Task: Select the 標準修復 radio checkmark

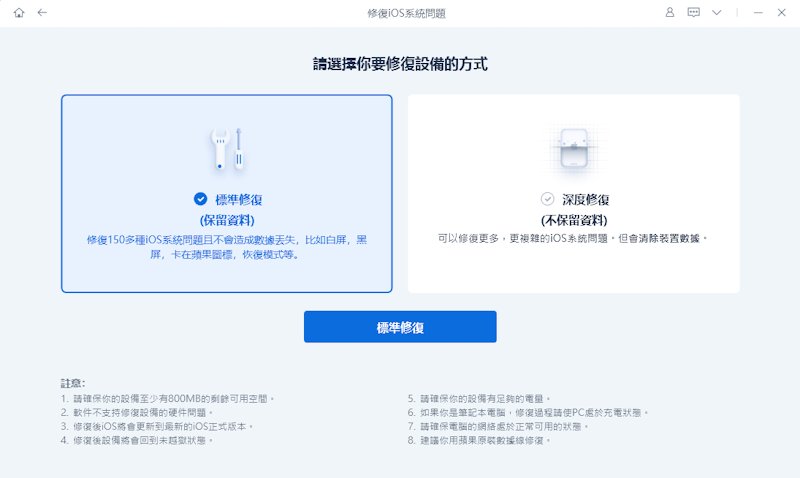Action: tap(200, 199)
